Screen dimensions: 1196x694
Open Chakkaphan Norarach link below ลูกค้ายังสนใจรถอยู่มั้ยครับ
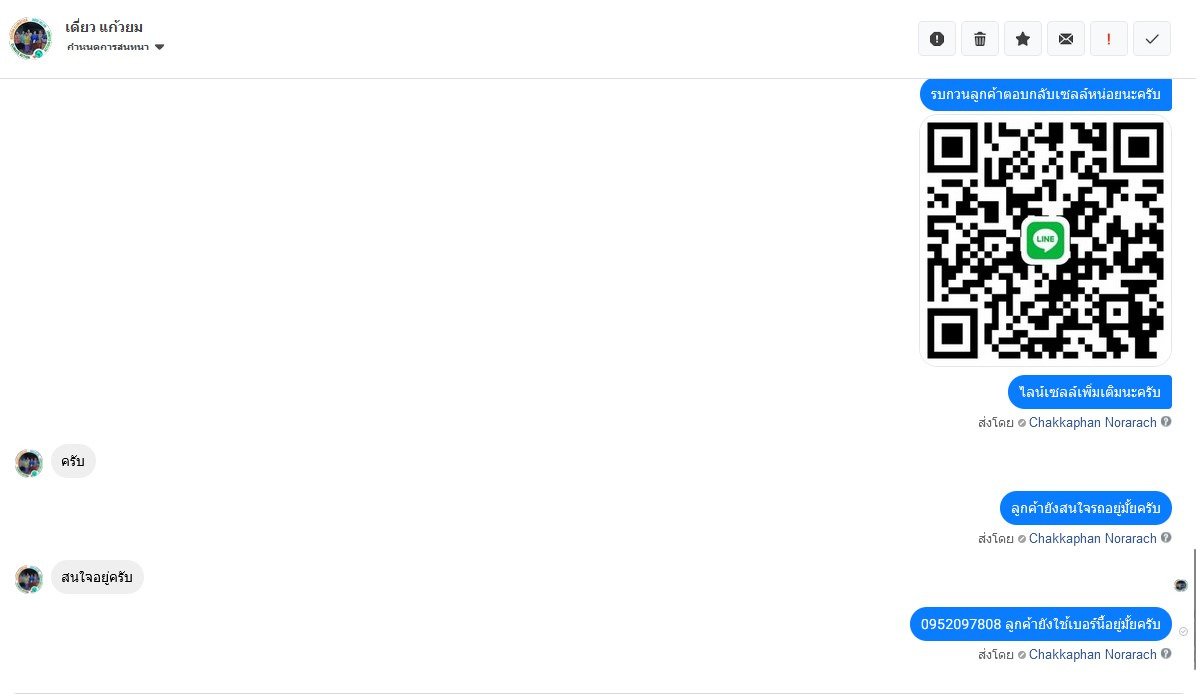click(1092, 538)
